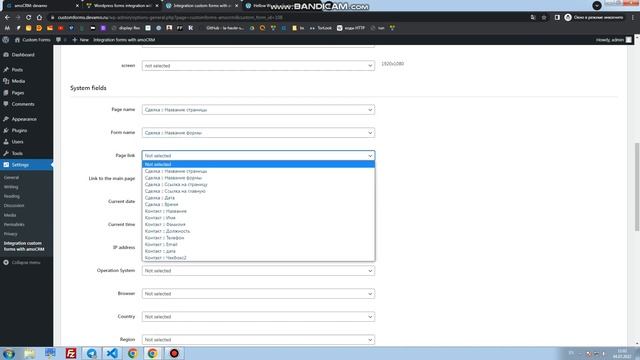Open the Privacy settings submenu
Viewport: 640px width, 360px height.
[11, 234]
